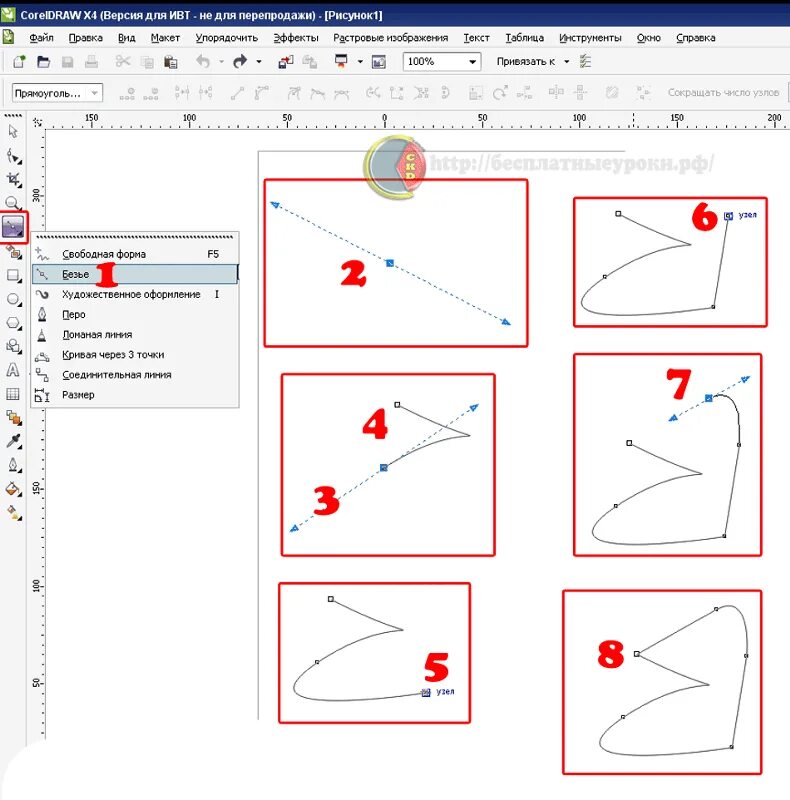Viewport: 790px width, 800px height.
Task: Click the ruler origin crosshair icon
Action: click(37, 122)
